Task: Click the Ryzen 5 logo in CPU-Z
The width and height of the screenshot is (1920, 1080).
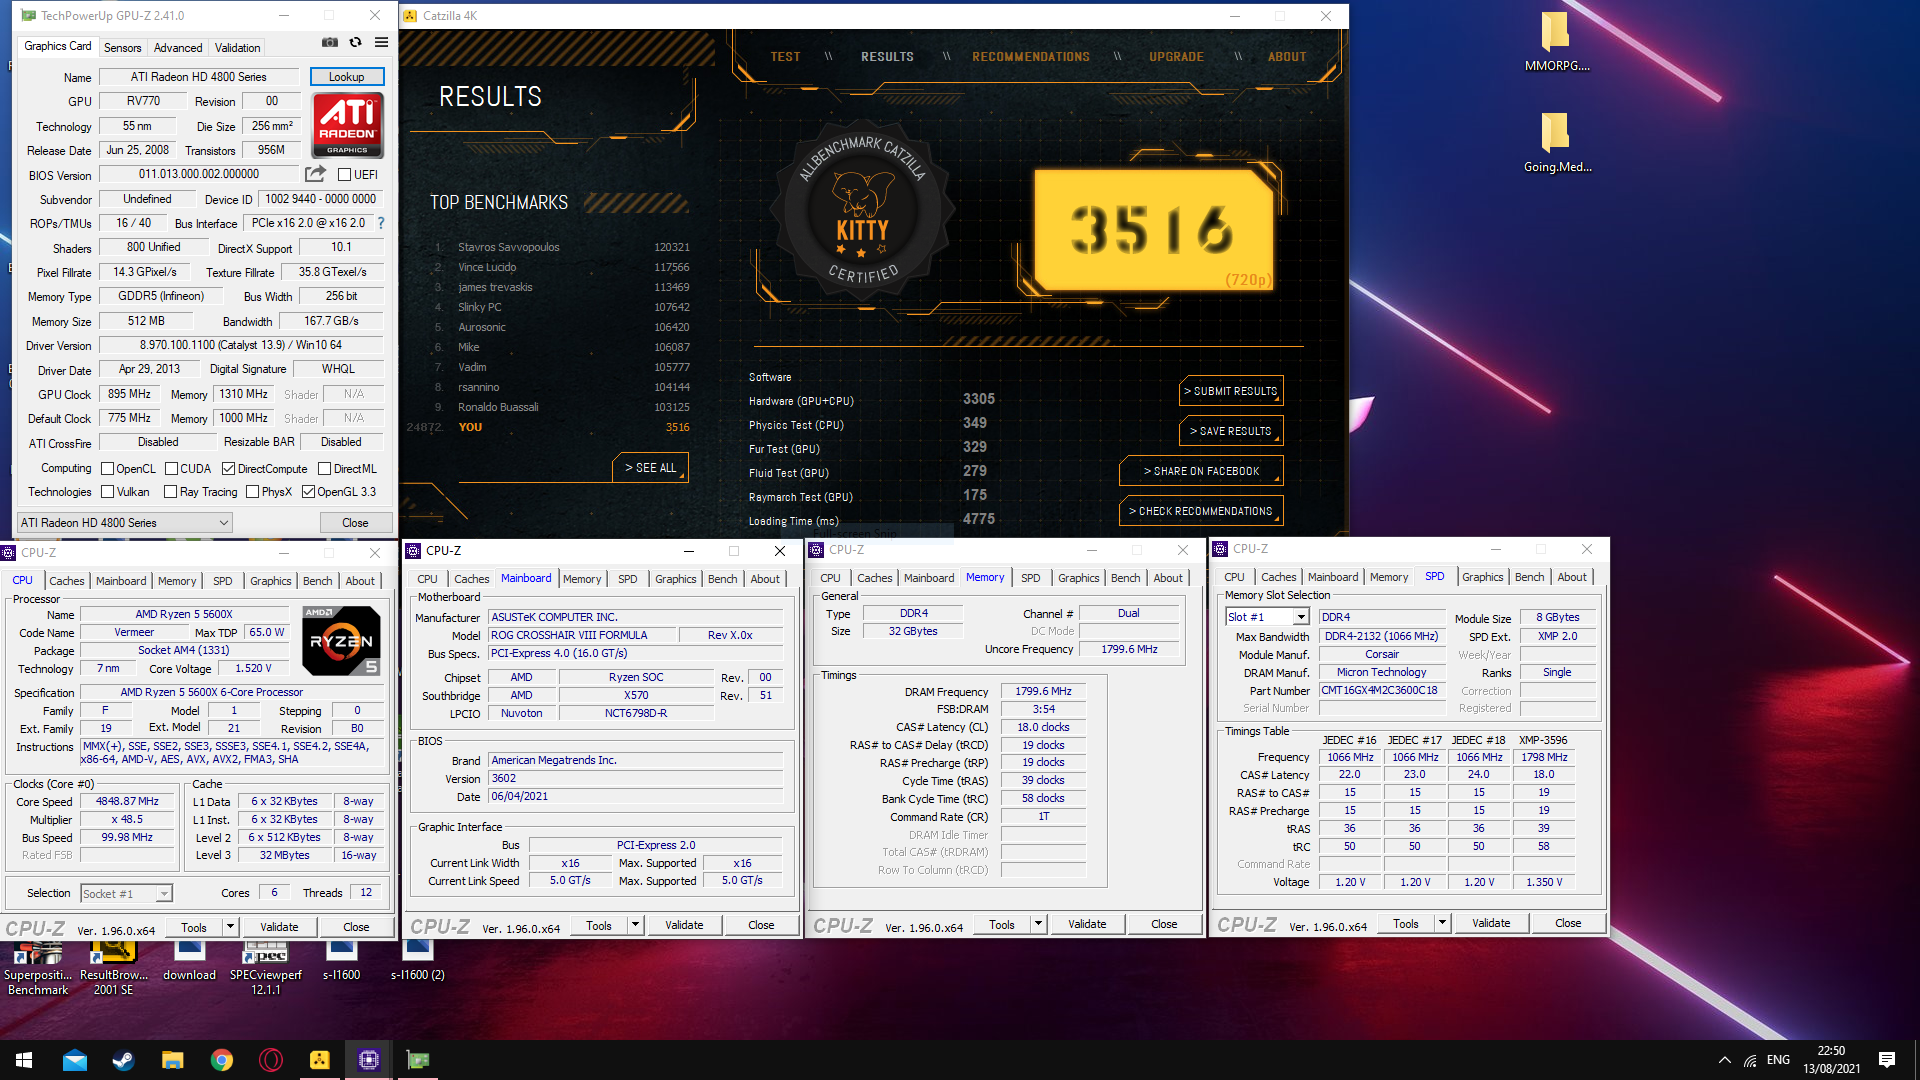Action: point(341,641)
